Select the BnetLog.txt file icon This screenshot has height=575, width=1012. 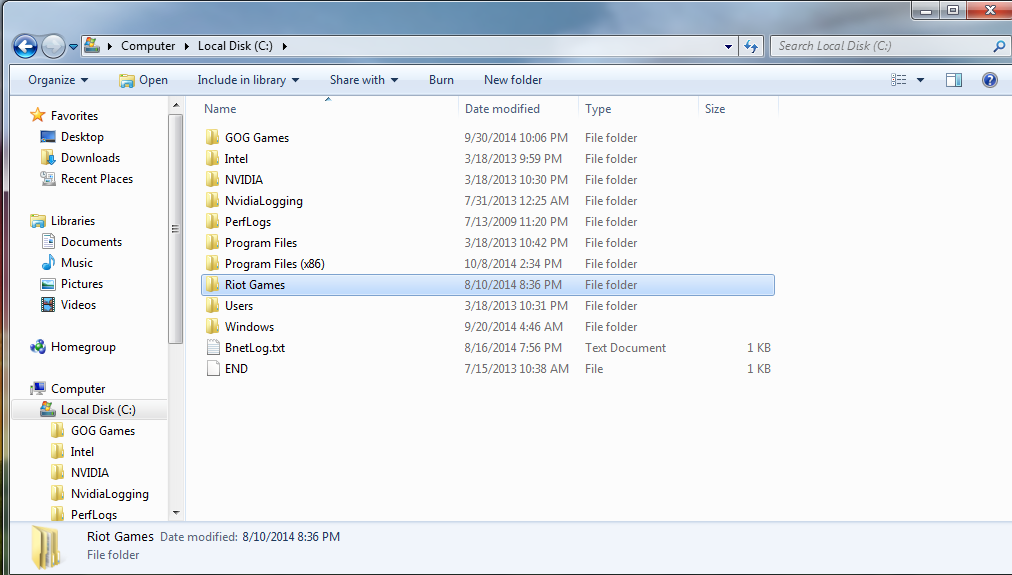click(213, 347)
